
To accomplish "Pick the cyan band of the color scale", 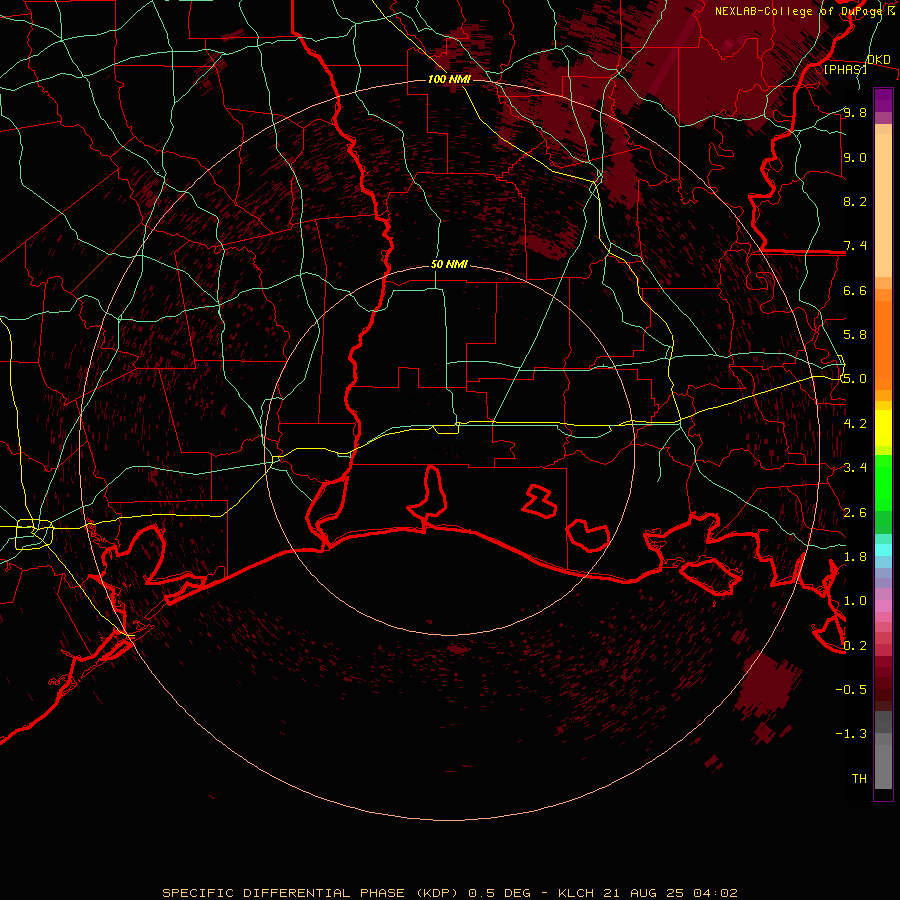I will click(883, 550).
